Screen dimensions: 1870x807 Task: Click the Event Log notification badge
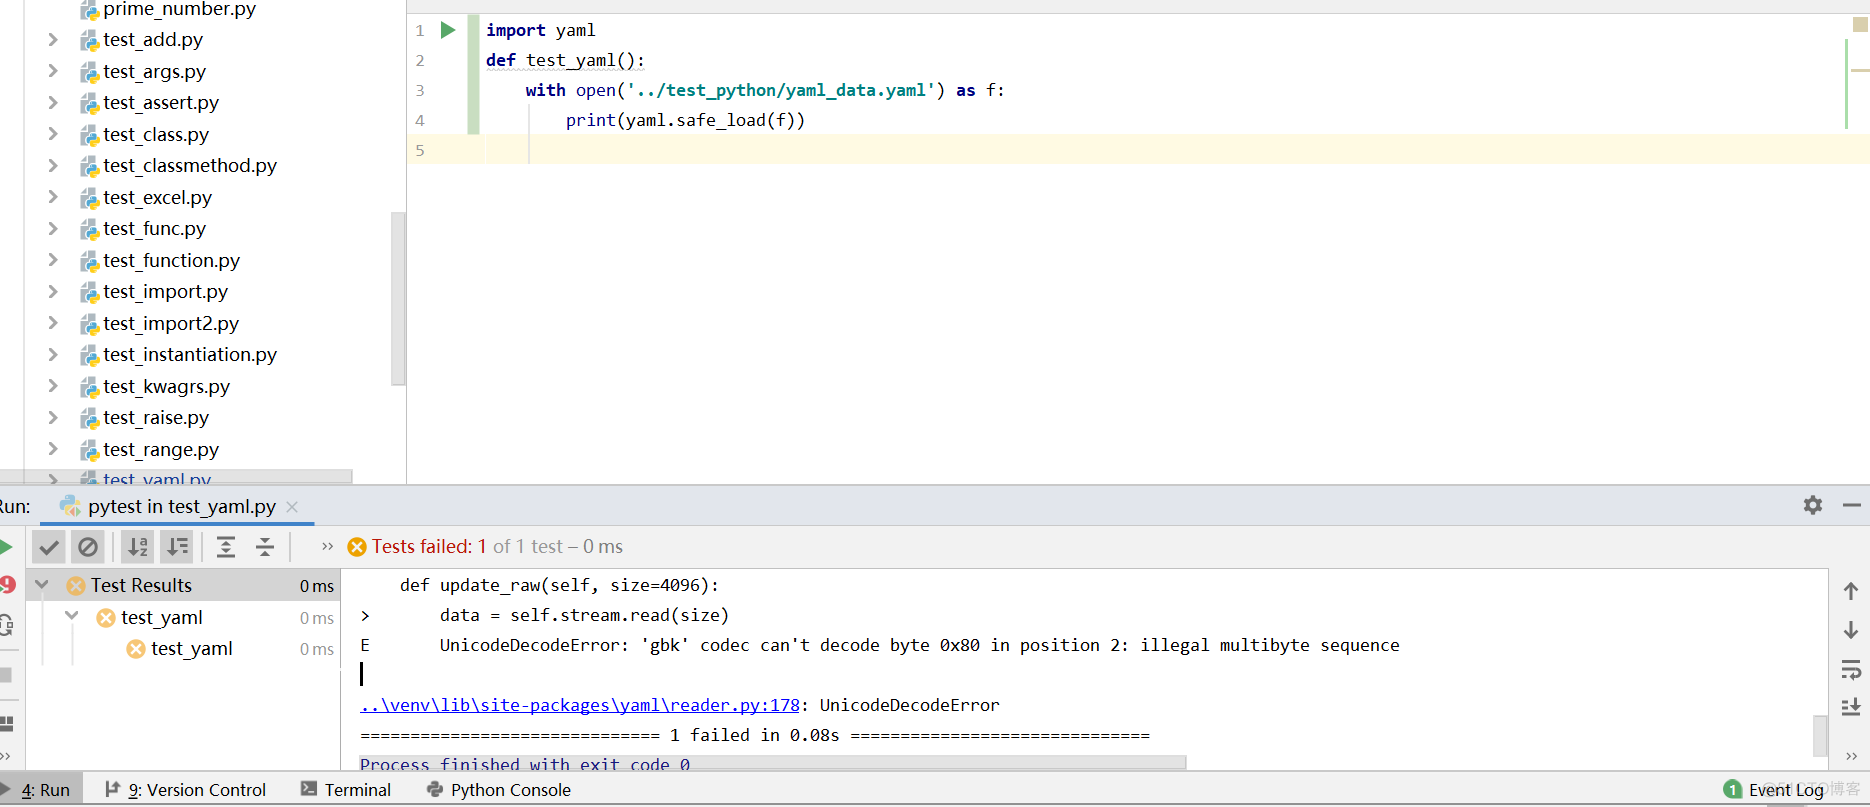coord(1733,790)
